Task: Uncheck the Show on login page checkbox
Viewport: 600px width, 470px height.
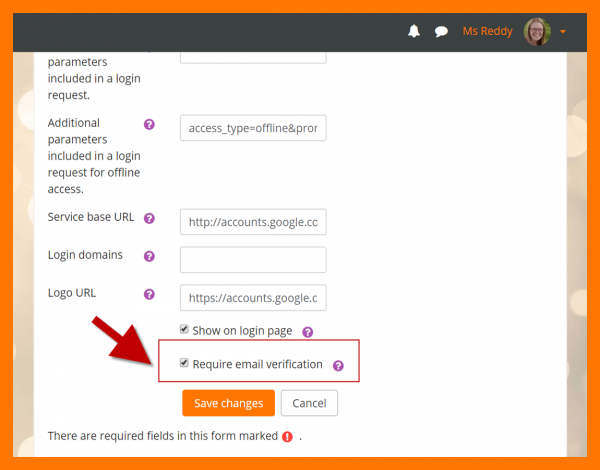Action: click(x=184, y=330)
